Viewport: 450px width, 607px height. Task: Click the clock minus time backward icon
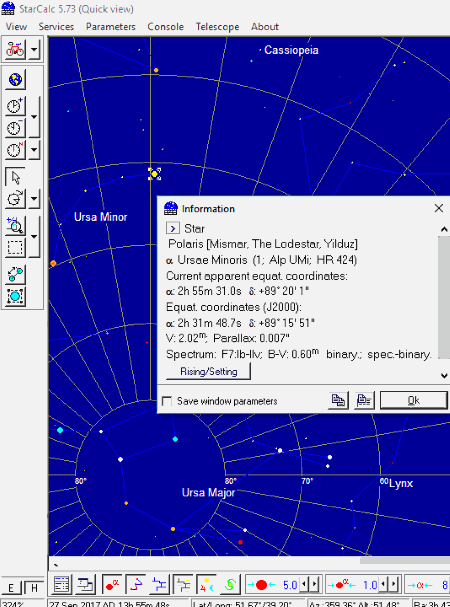pyautogui.click(x=15, y=127)
